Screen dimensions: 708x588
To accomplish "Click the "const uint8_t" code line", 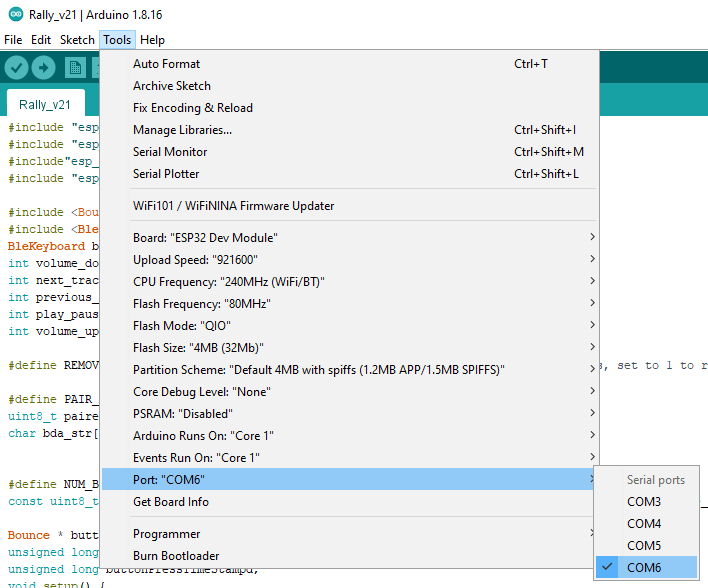I will pos(53,501).
